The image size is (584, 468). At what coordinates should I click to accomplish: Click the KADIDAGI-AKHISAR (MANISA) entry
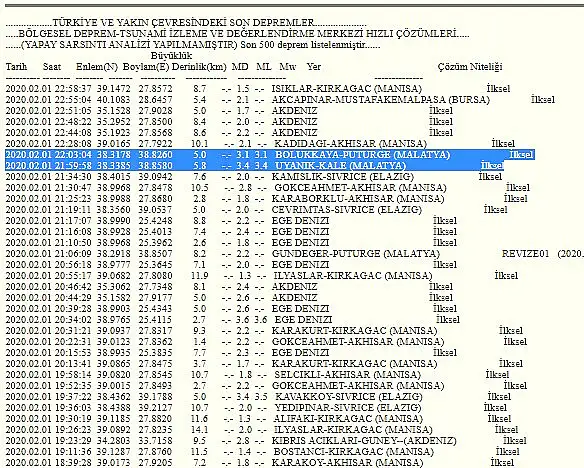(x=350, y=144)
